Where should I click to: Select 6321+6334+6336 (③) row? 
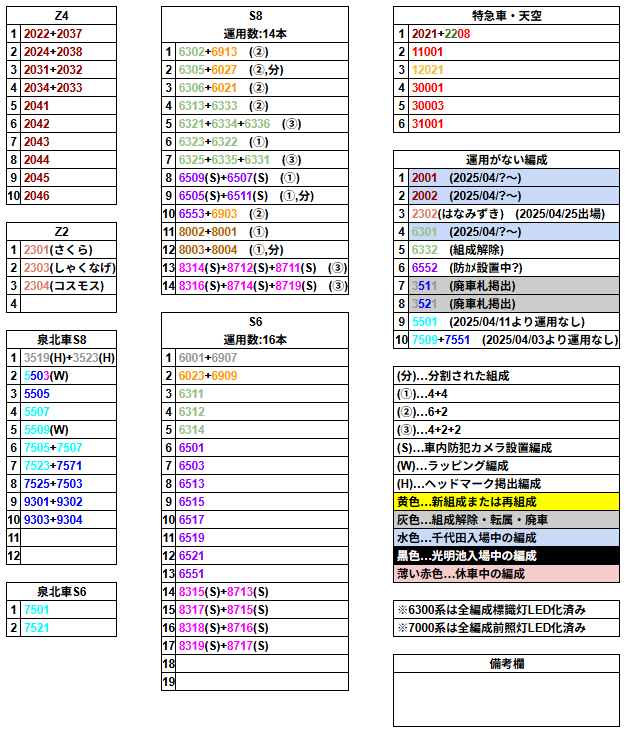pyautogui.click(x=262, y=124)
